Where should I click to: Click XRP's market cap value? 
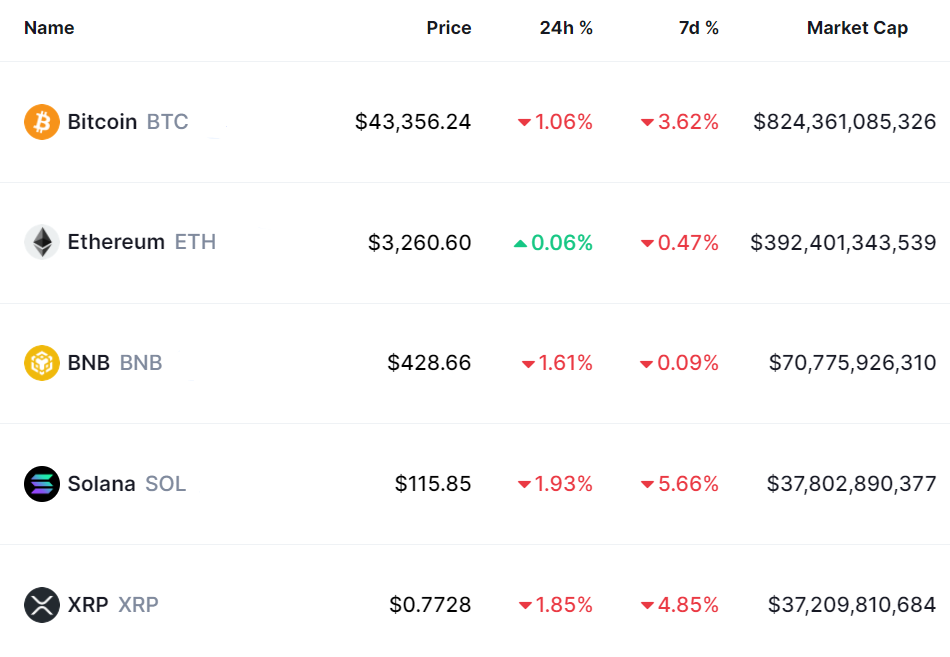click(852, 605)
